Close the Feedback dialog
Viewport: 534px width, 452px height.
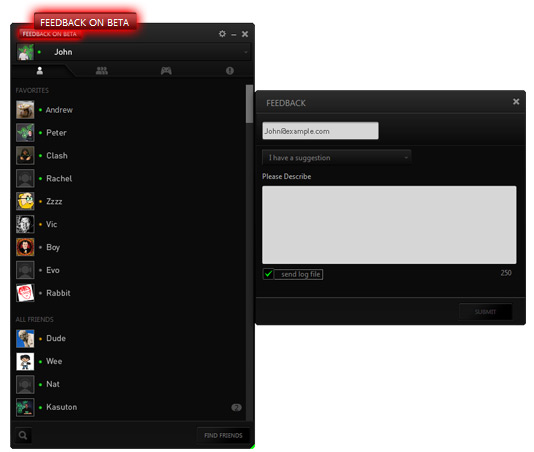[x=516, y=102]
